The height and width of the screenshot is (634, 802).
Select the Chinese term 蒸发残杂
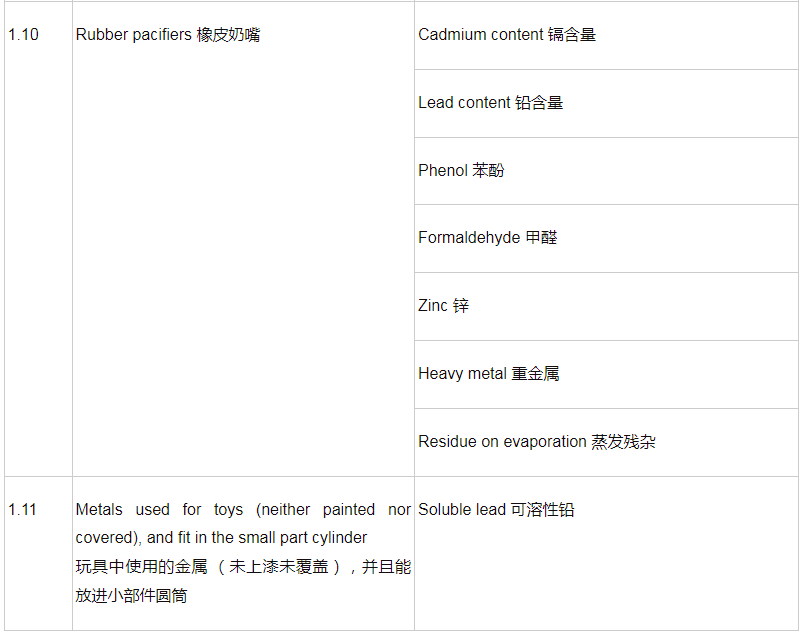pyautogui.click(x=623, y=442)
